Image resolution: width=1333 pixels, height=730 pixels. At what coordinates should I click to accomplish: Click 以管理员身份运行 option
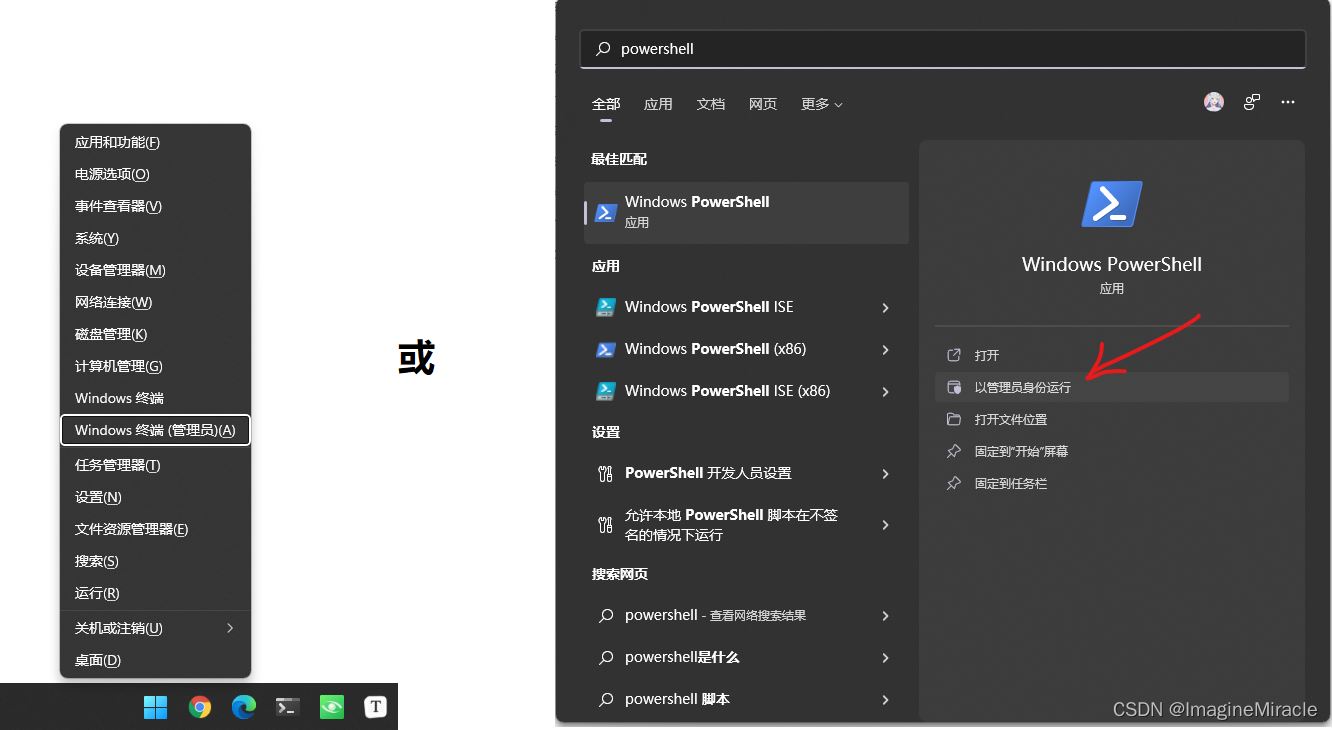[x=1022, y=387]
